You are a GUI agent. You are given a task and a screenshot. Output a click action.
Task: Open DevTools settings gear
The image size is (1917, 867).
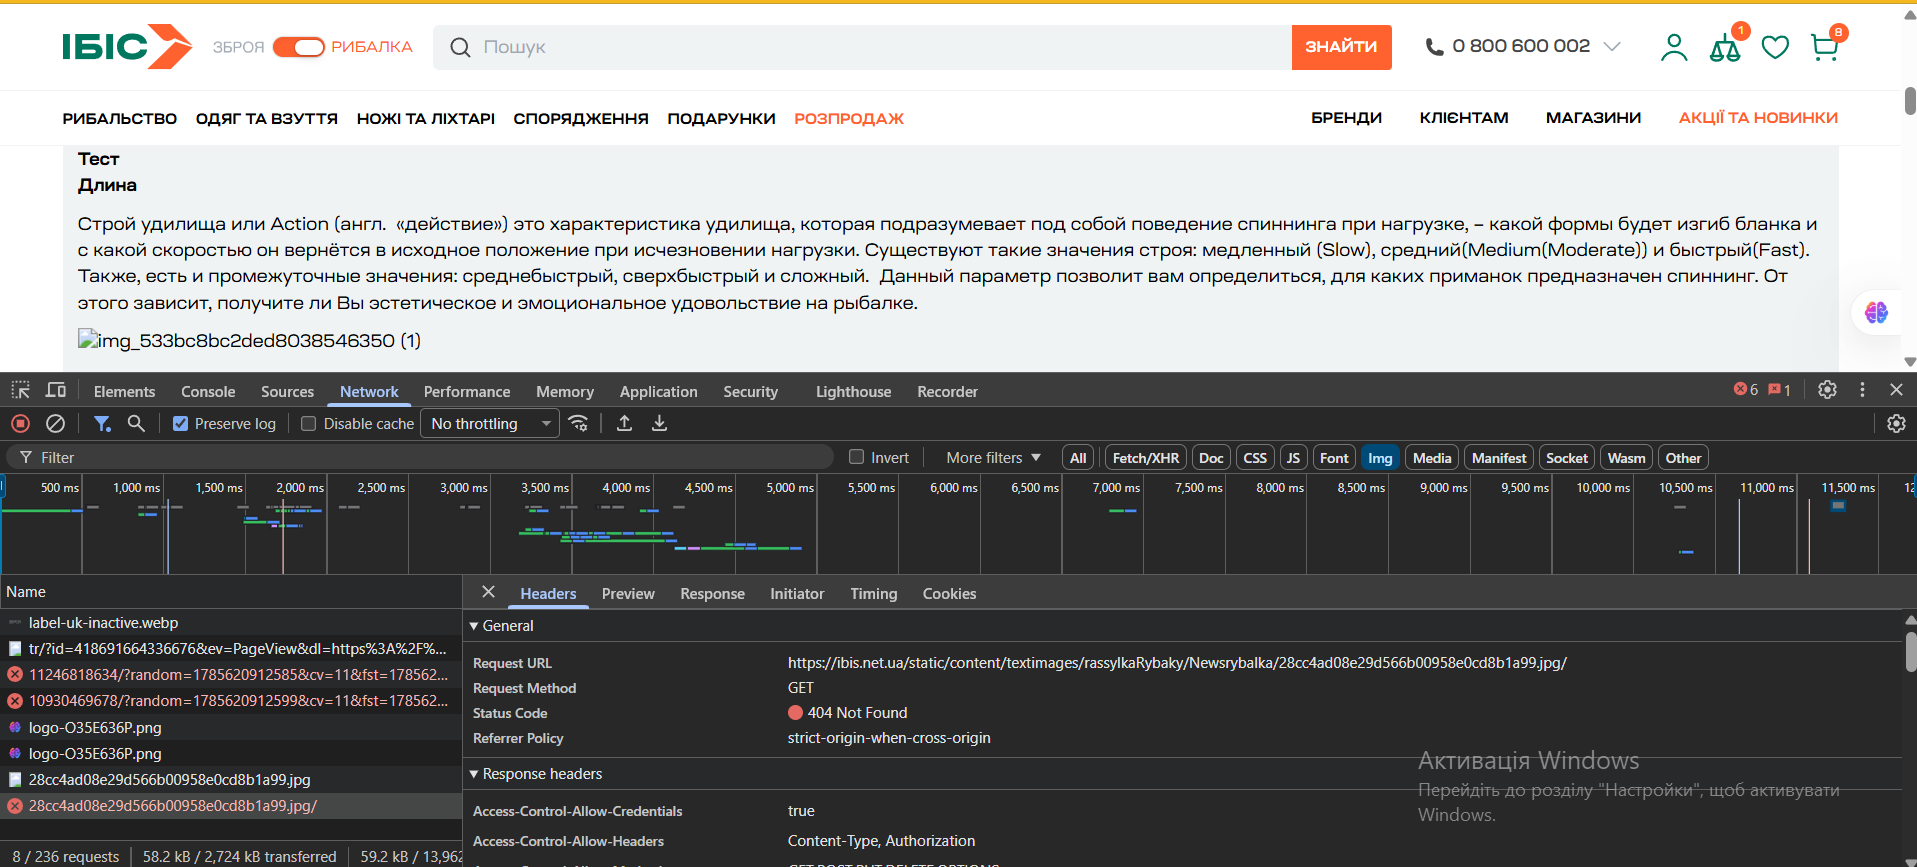click(x=1827, y=390)
